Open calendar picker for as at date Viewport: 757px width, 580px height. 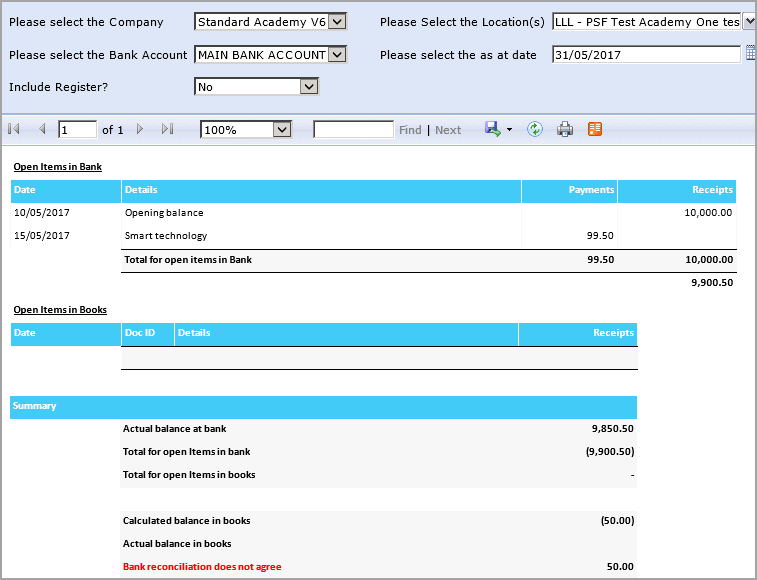coord(751,54)
